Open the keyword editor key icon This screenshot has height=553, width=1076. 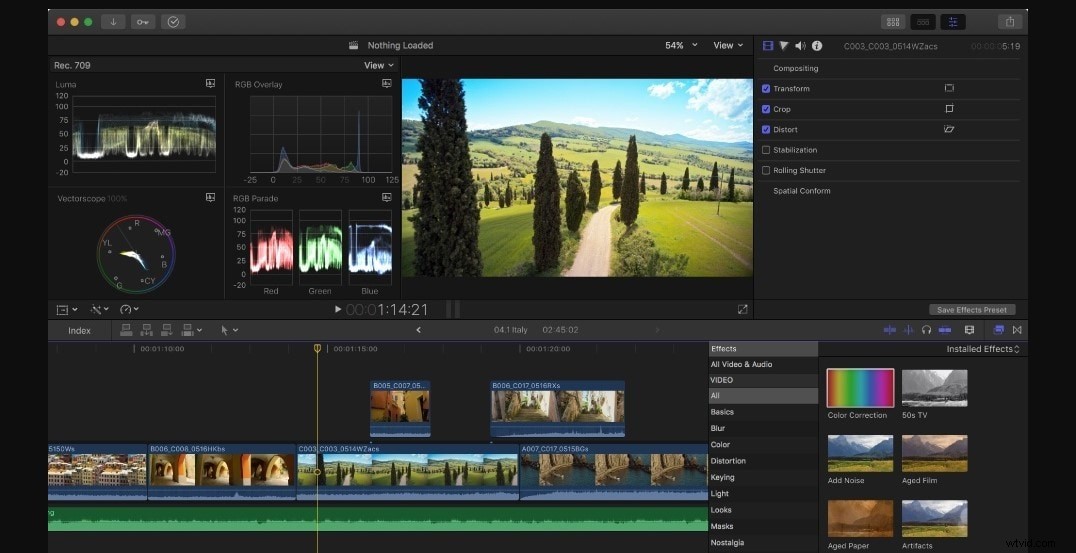tap(143, 22)
